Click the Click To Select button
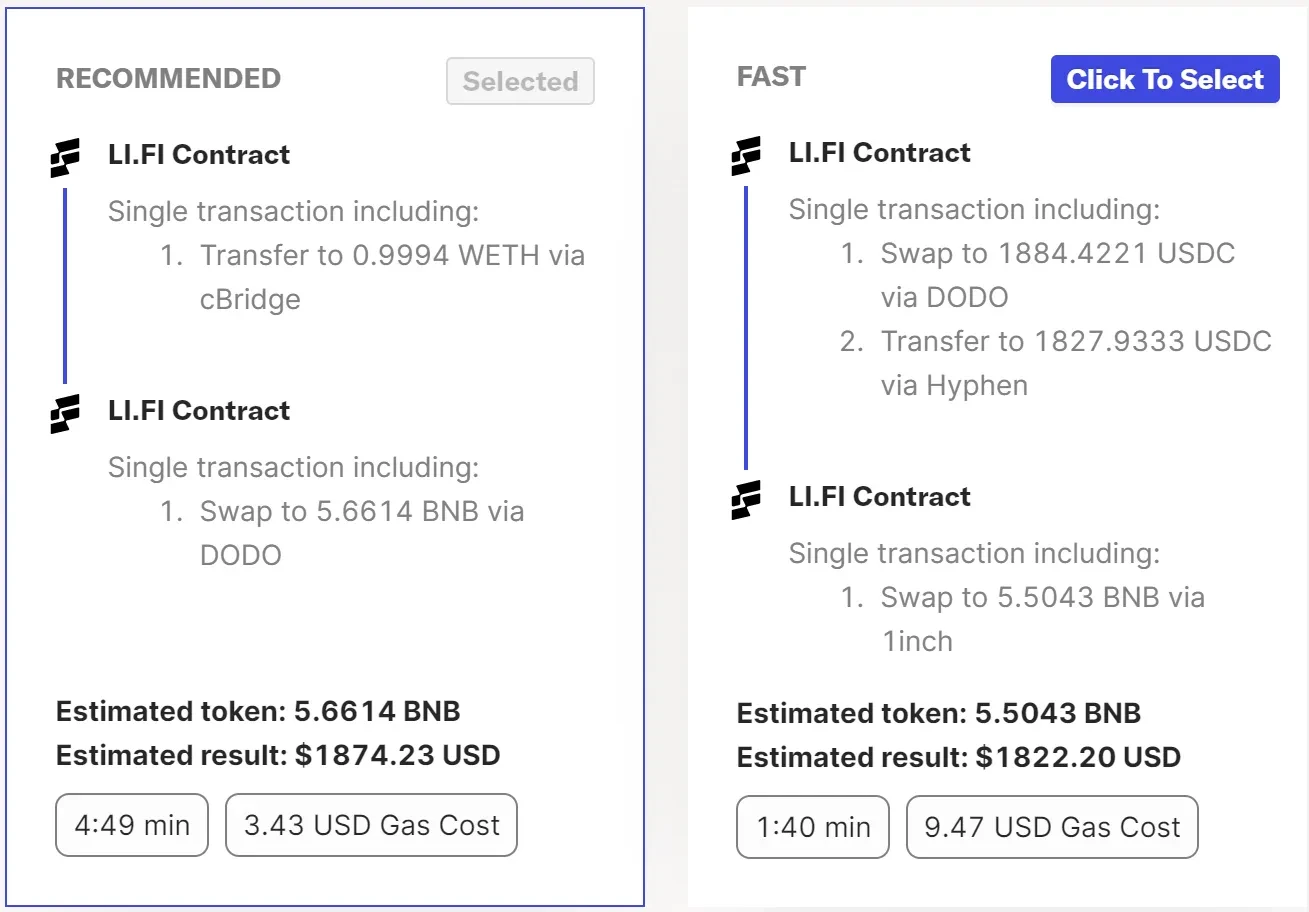Image resolution: width=1309 pixels, height=912 pixels. pos(1165,79)
